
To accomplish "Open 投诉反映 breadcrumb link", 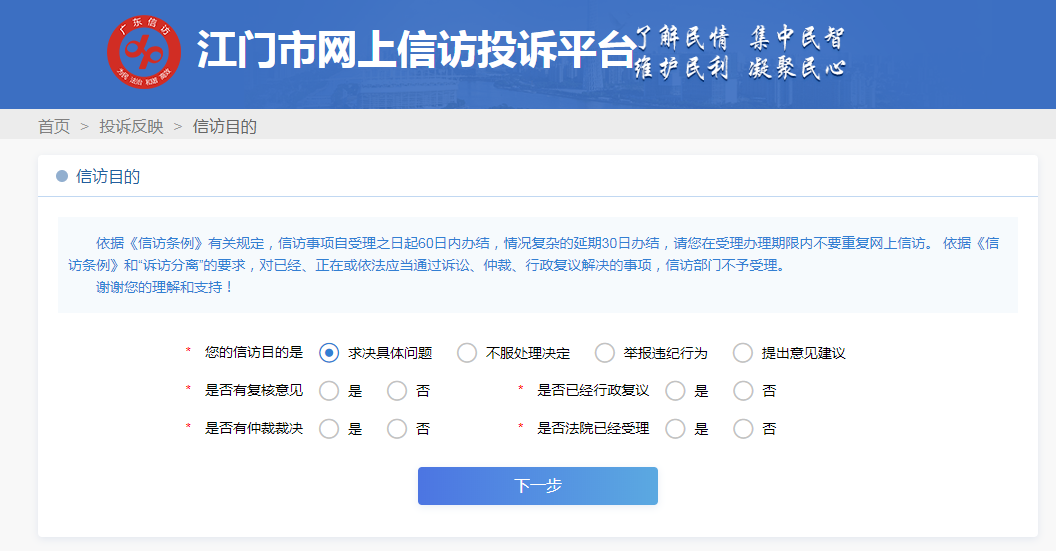I will click(131, 126).
